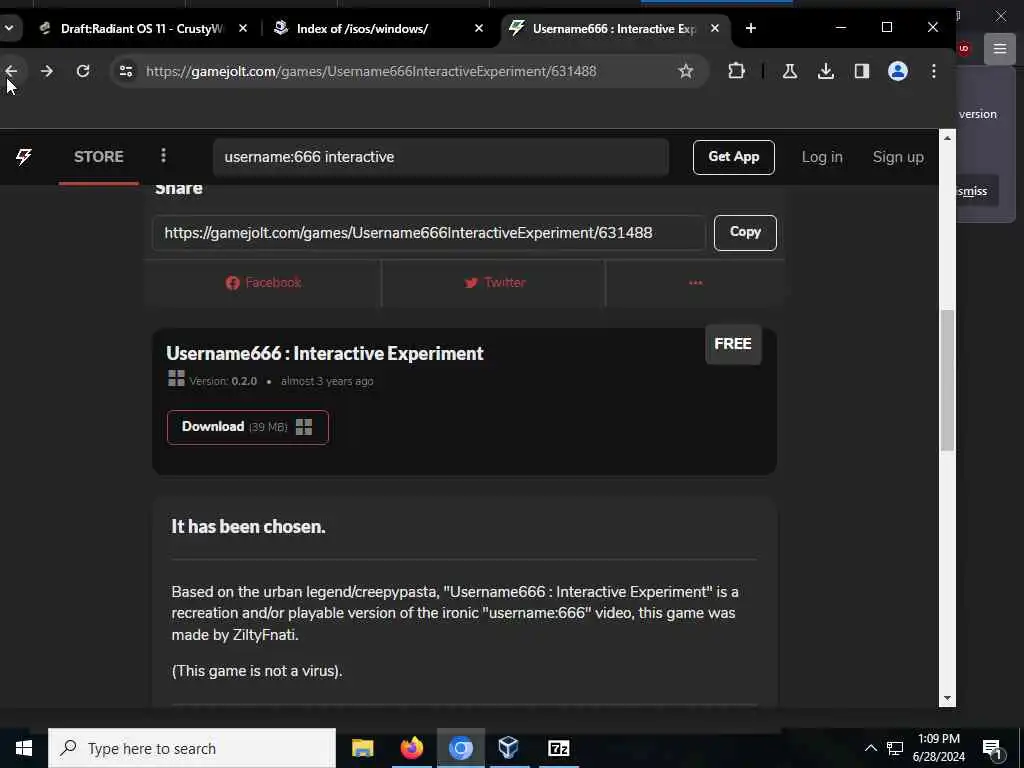Open the Chrome three-dot menu
Image resolution: width=1024 pixels, height=768 pixels.
934,71
